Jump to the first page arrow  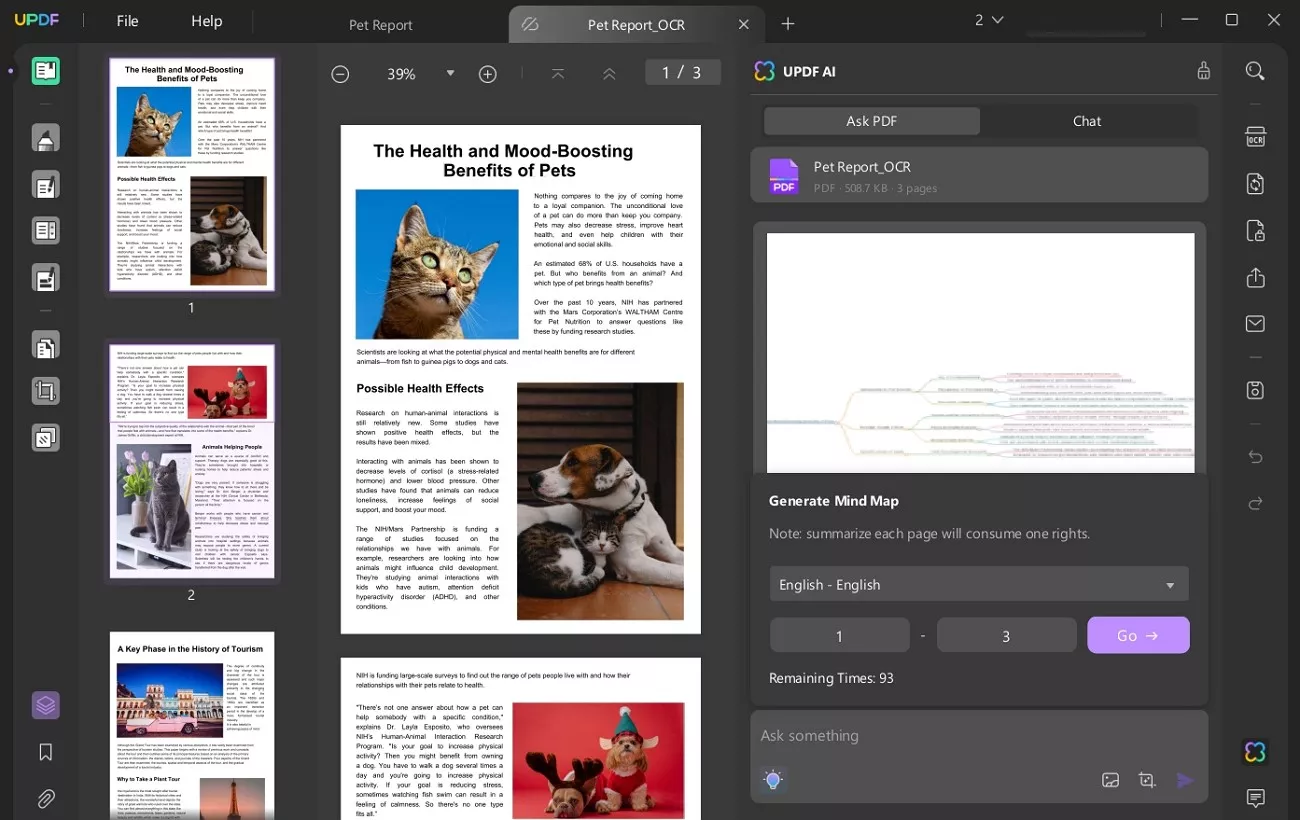point(558,74)
